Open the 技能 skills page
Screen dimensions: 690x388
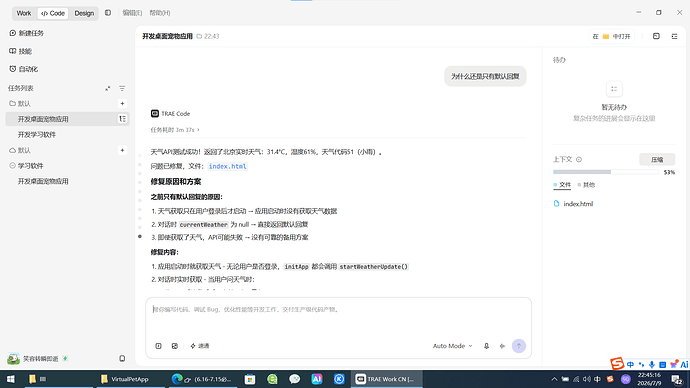coord(20,51)
